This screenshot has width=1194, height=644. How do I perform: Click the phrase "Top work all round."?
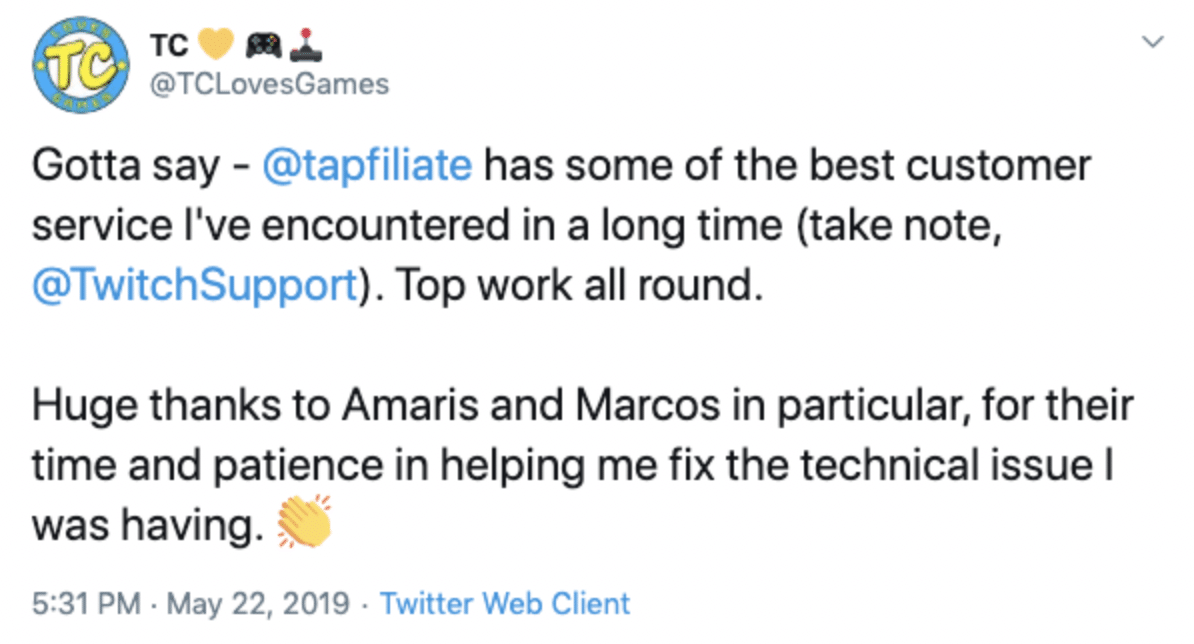click(x=577, y=286)
